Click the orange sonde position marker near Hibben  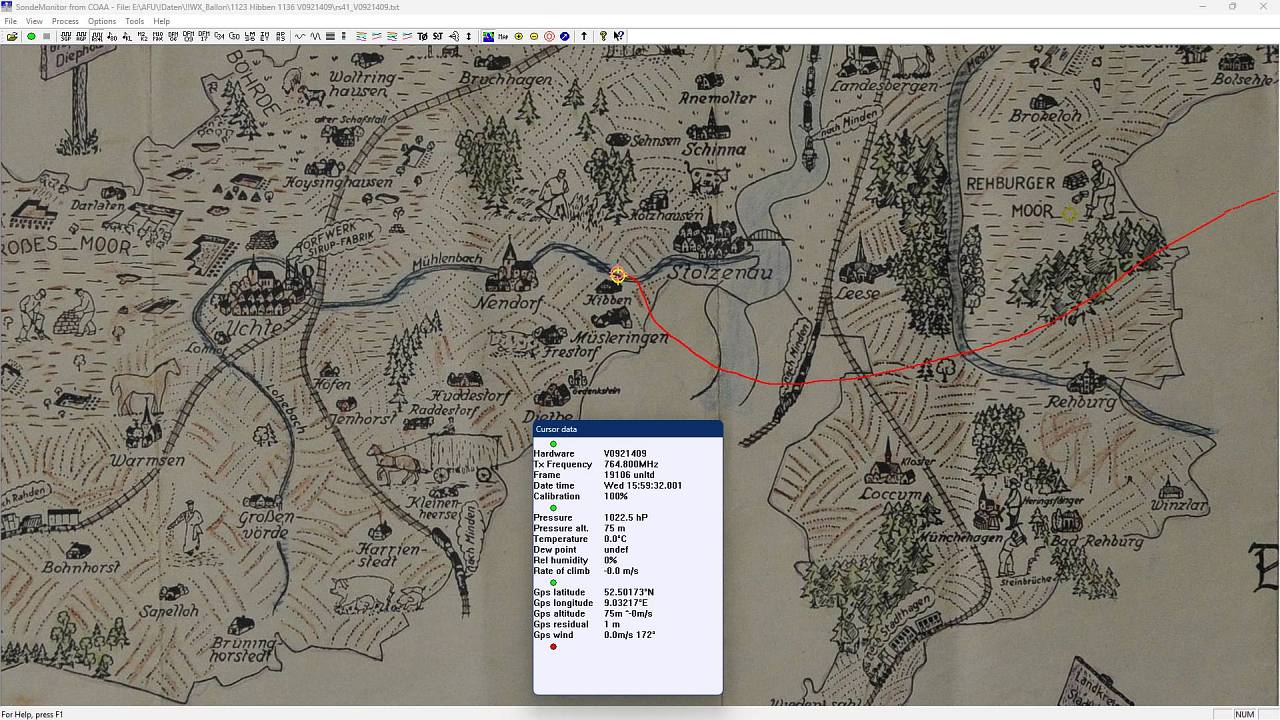tap(618, 275)
